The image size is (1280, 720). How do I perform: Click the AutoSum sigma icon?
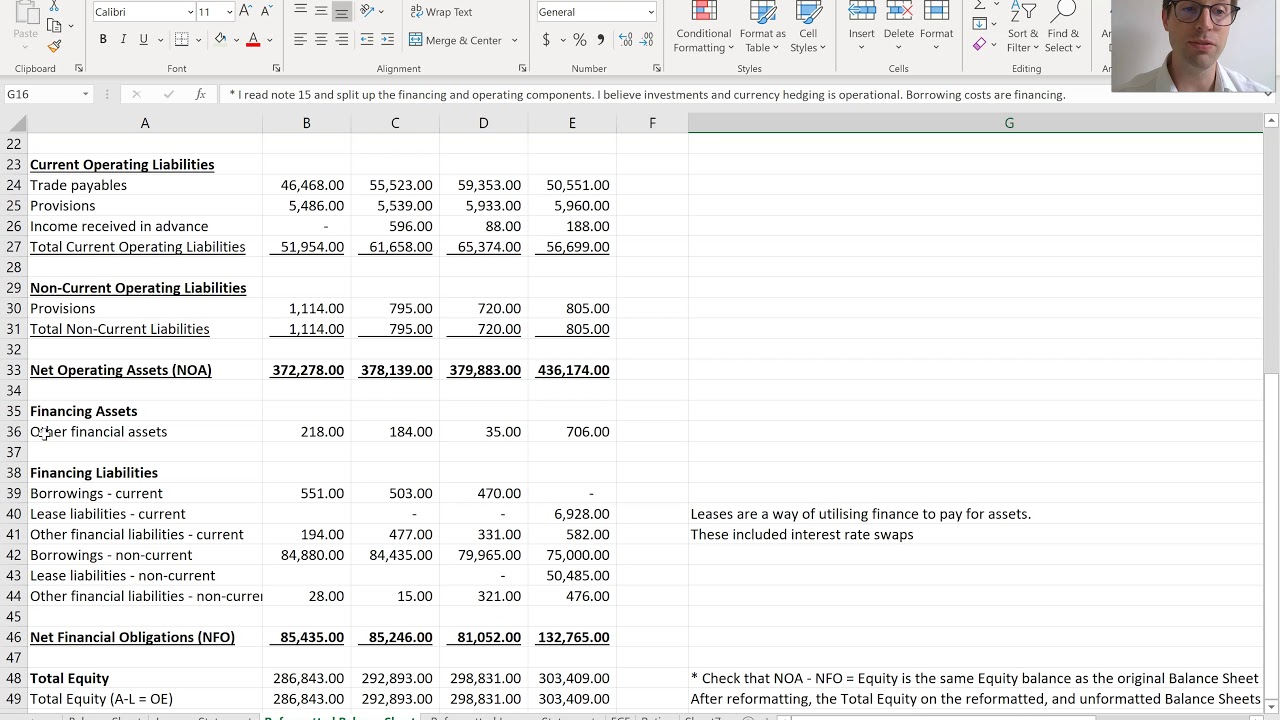pos(979,5)
